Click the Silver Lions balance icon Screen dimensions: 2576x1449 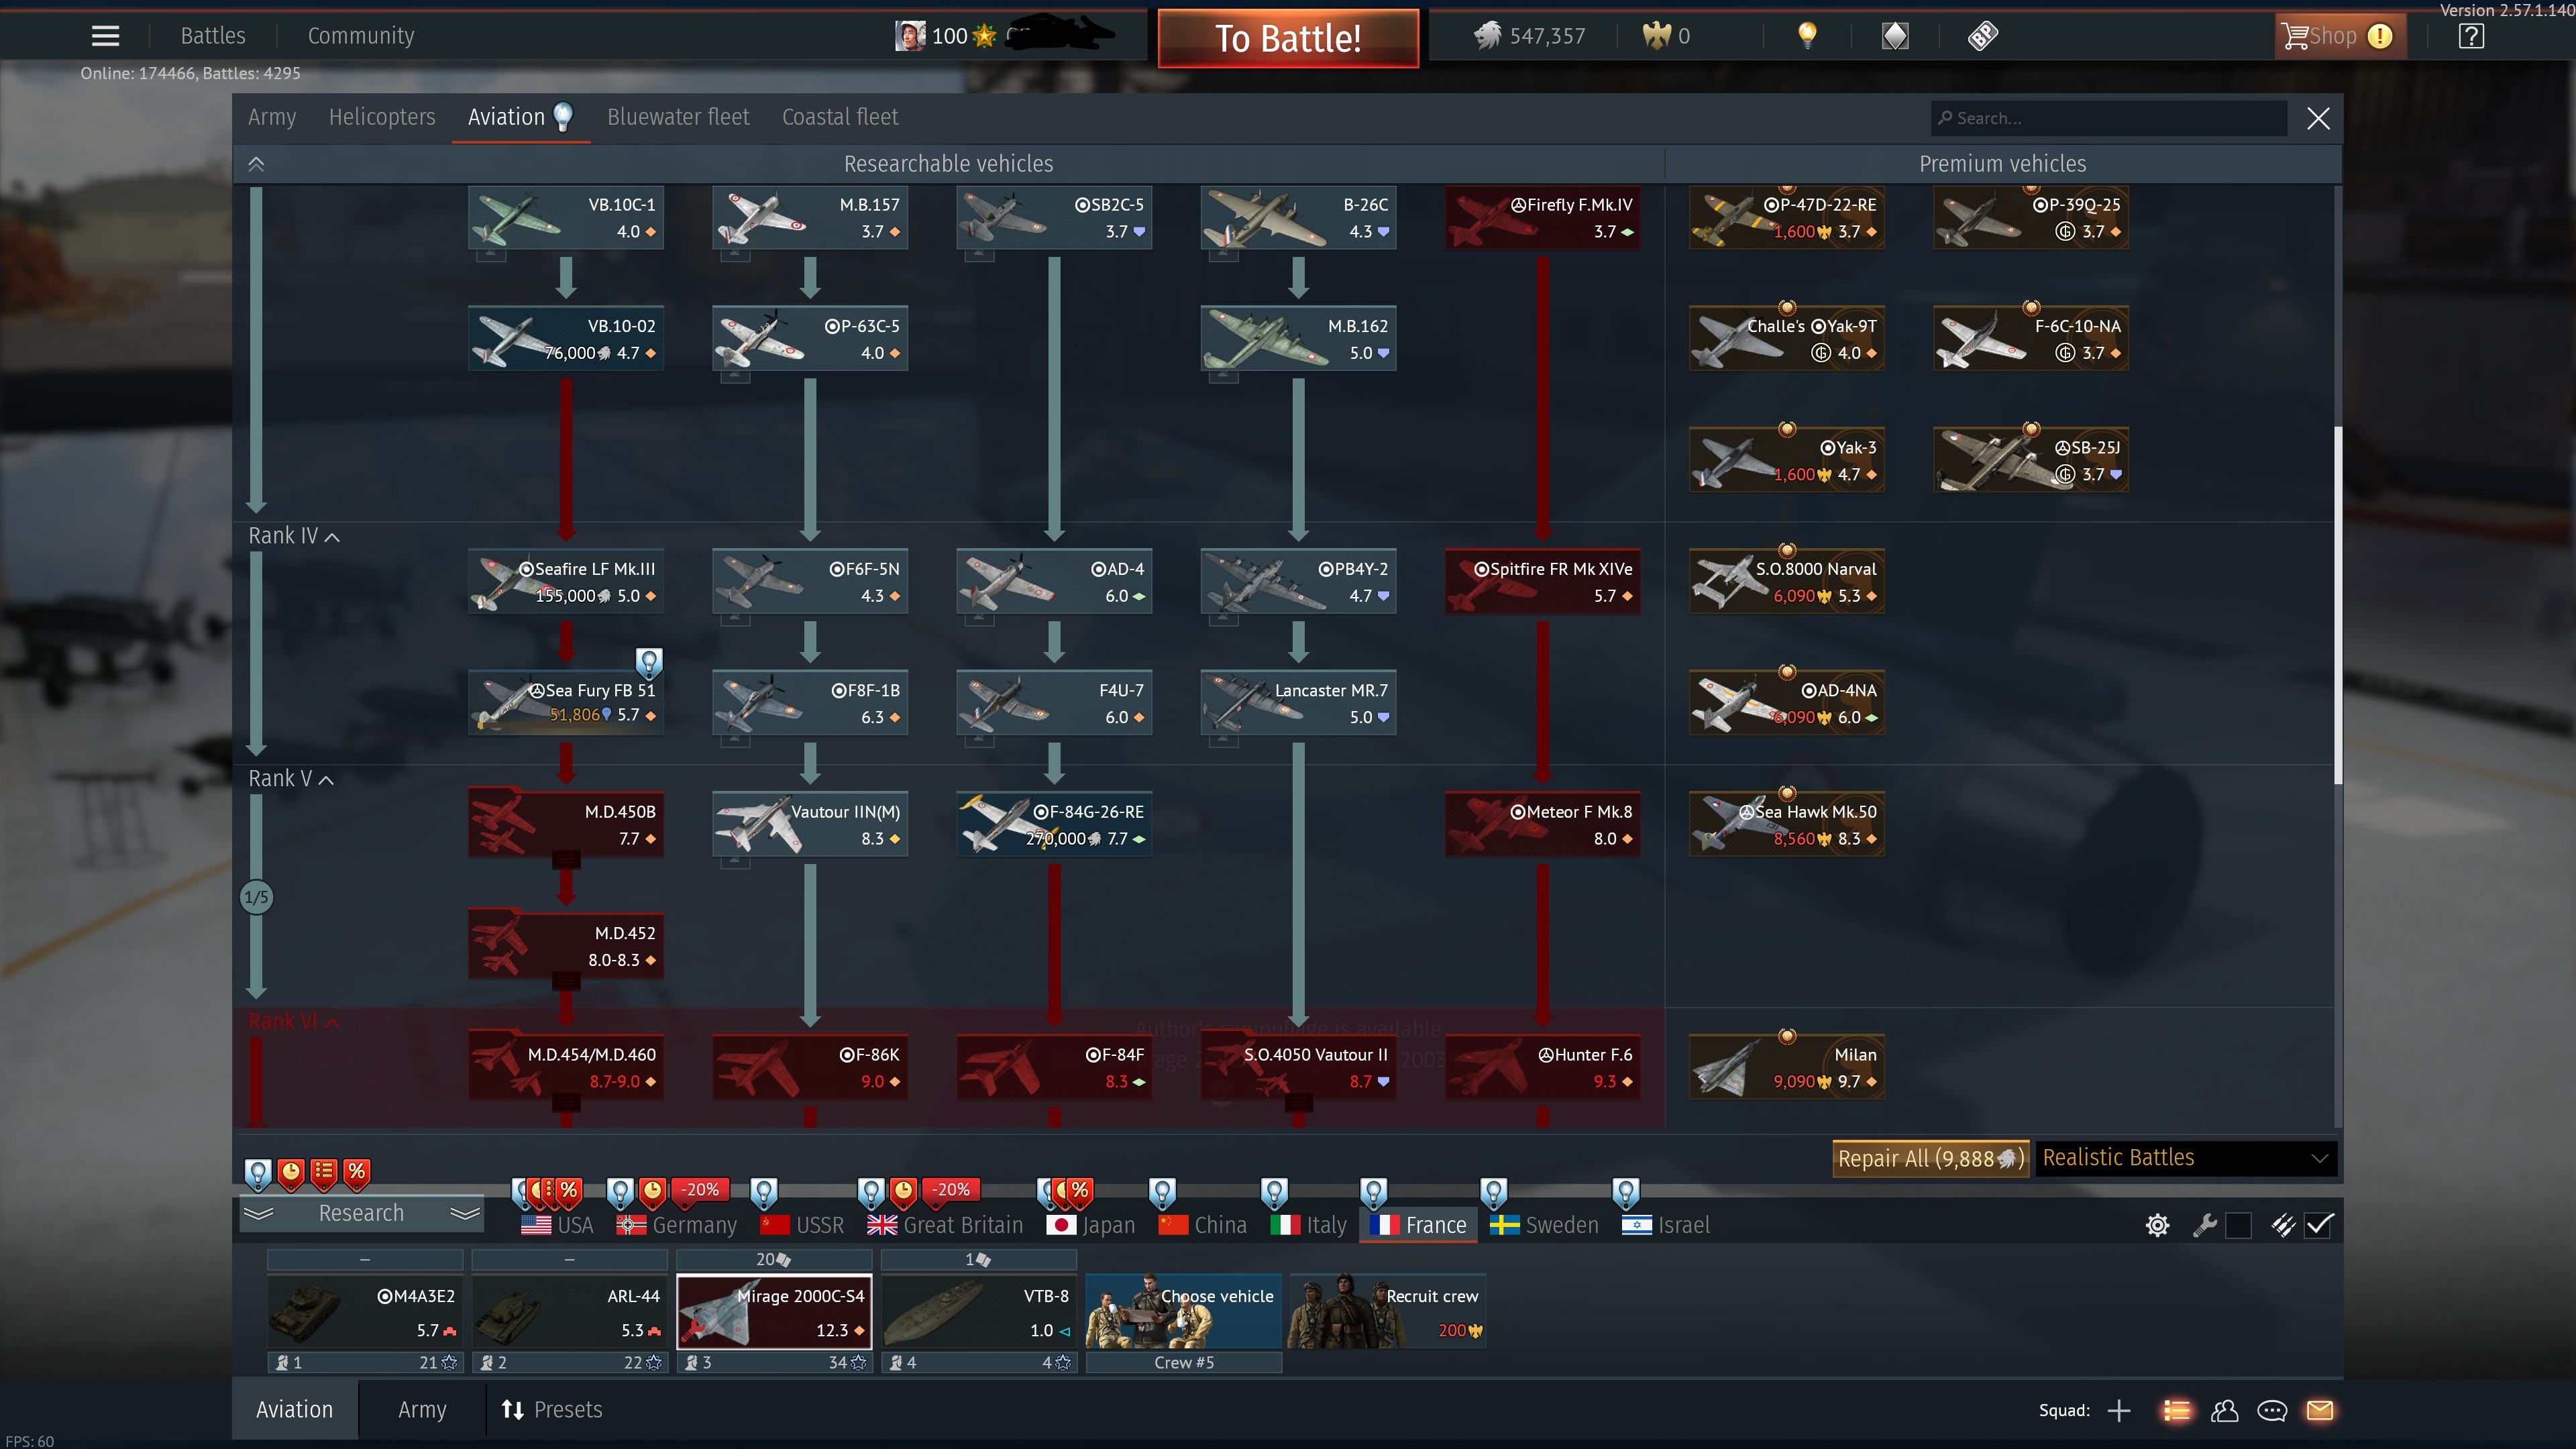(1487, 36)
